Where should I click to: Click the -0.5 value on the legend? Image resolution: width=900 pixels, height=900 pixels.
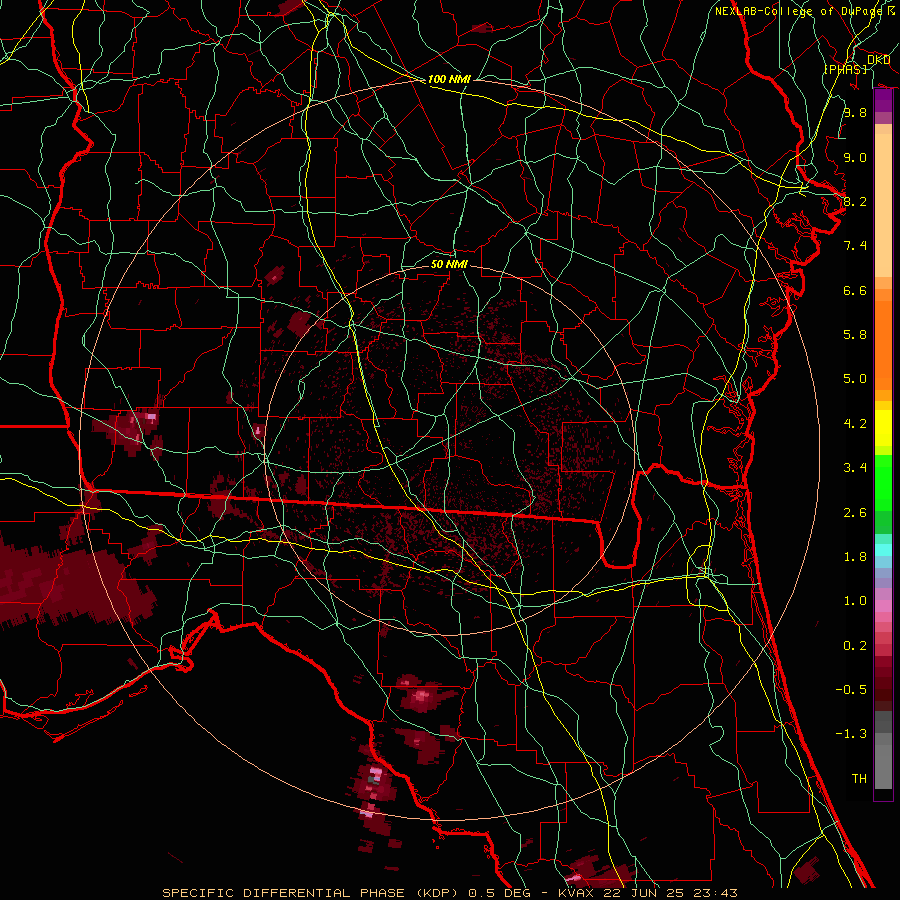tap(851, 690)
